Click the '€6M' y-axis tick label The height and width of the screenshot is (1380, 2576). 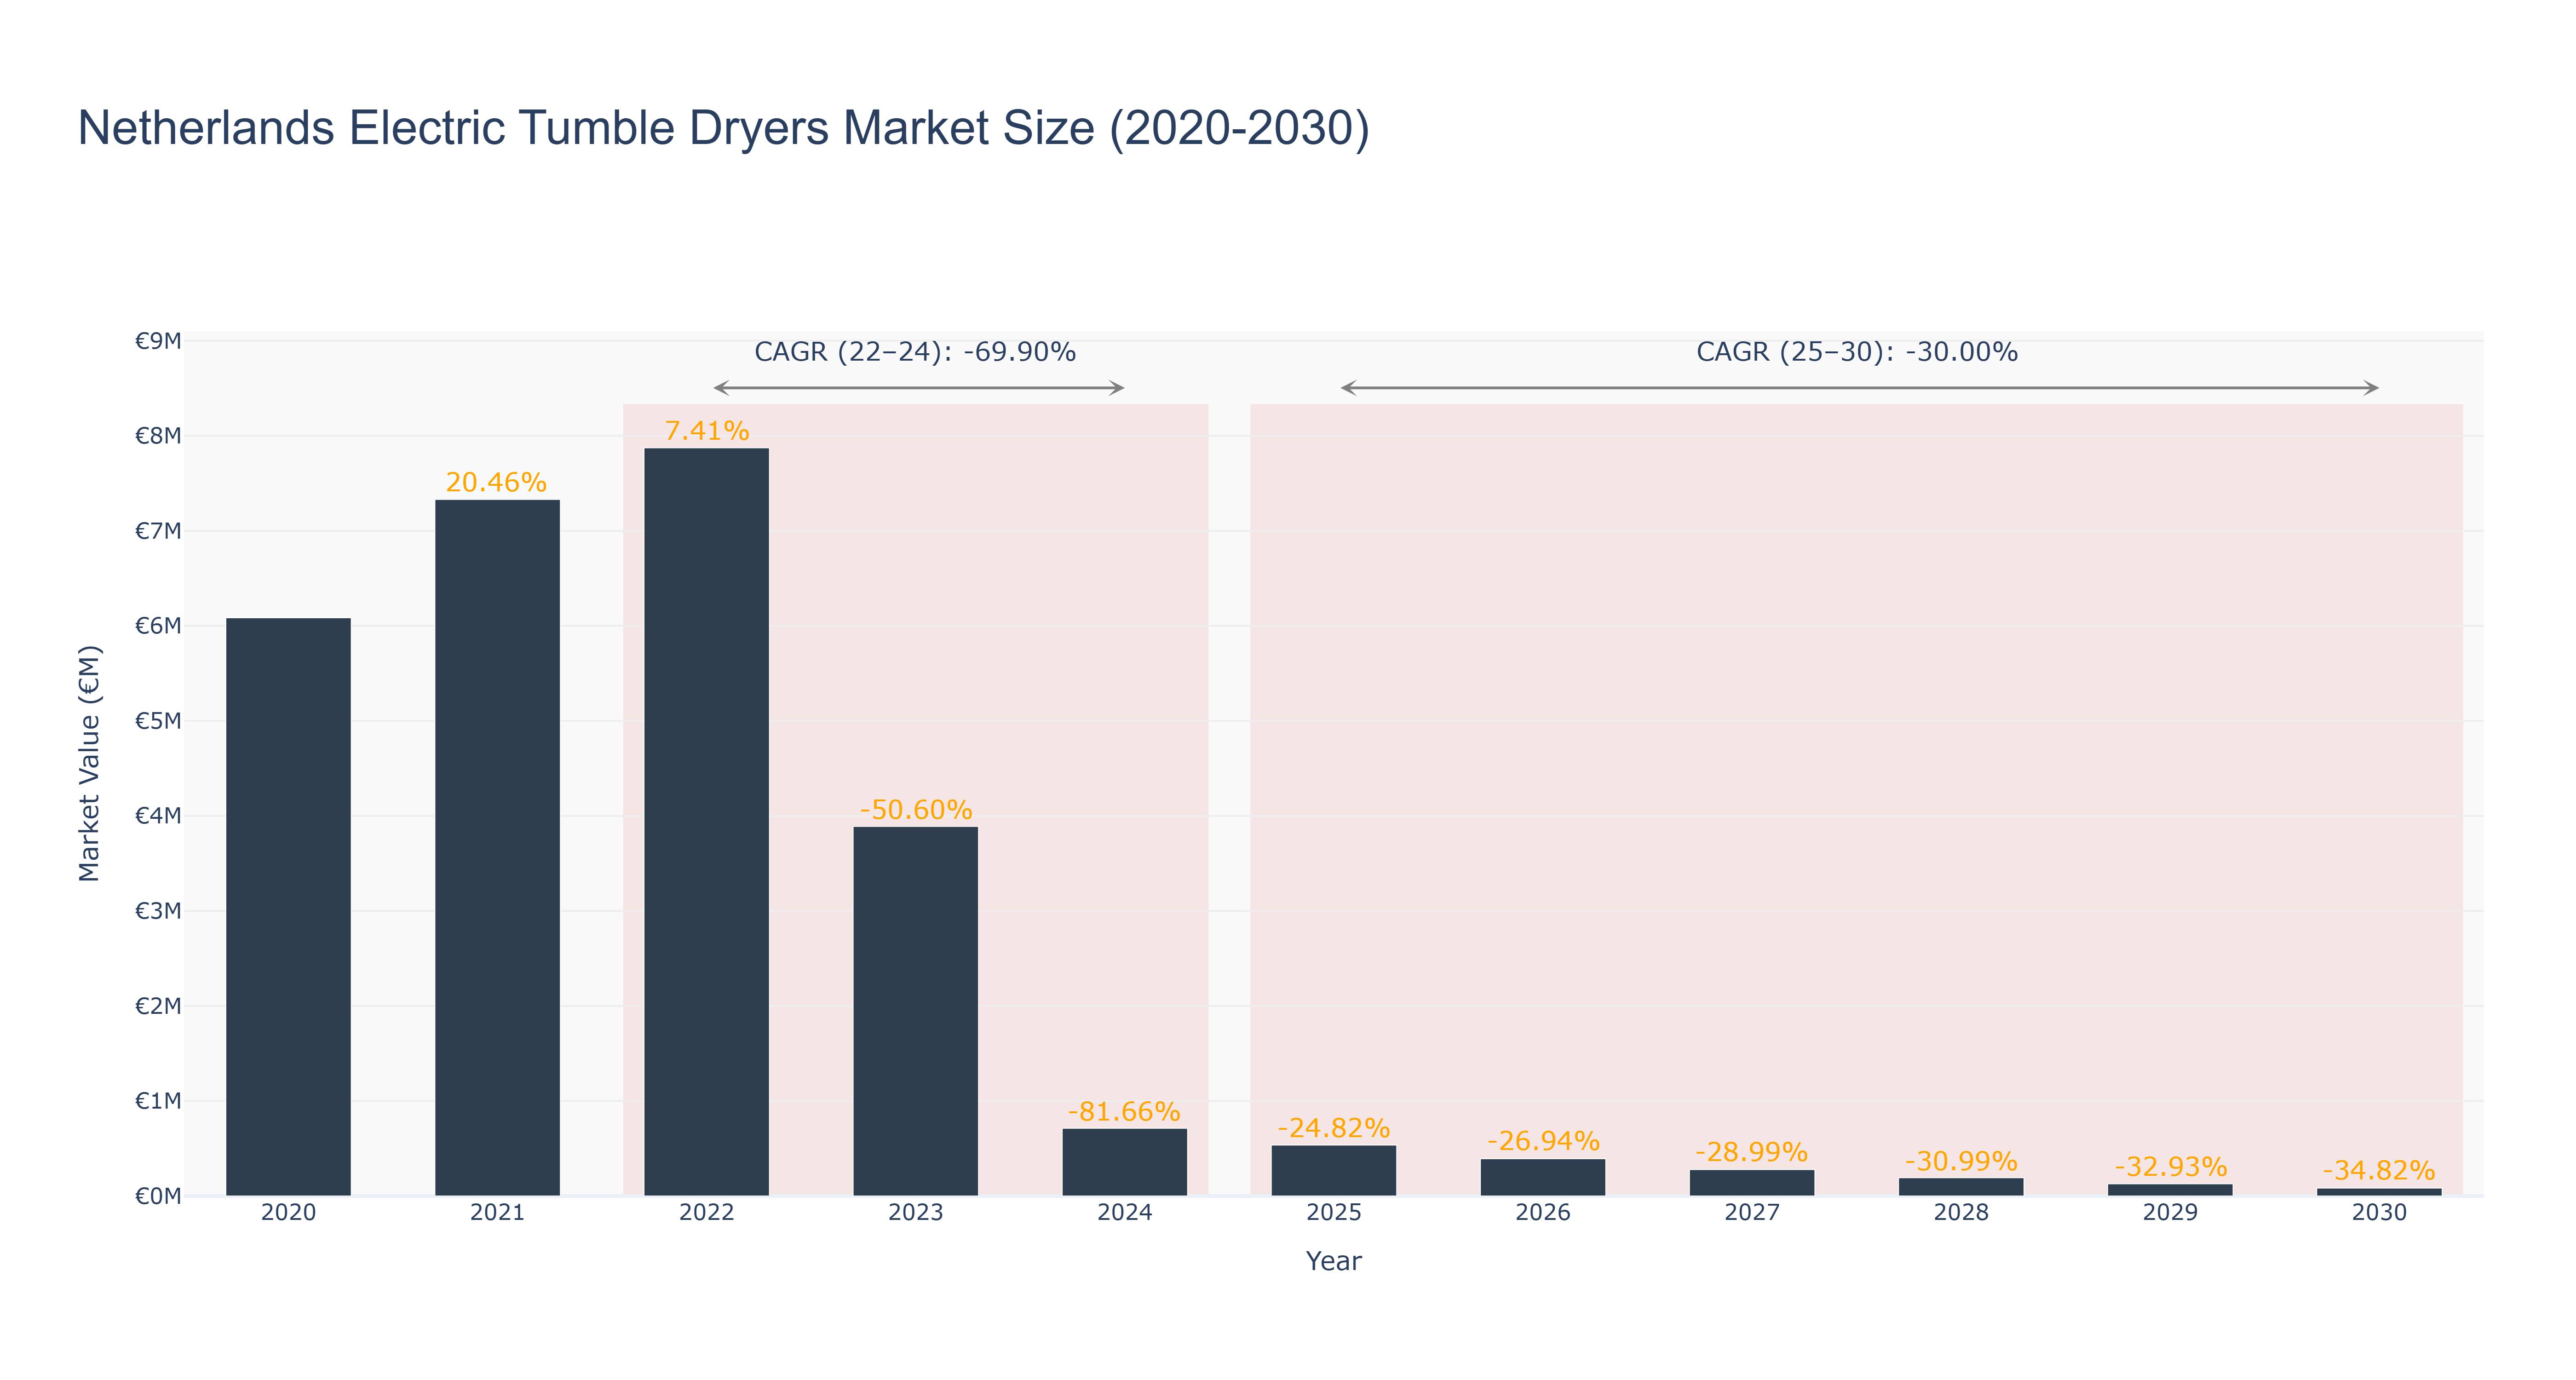158,626
